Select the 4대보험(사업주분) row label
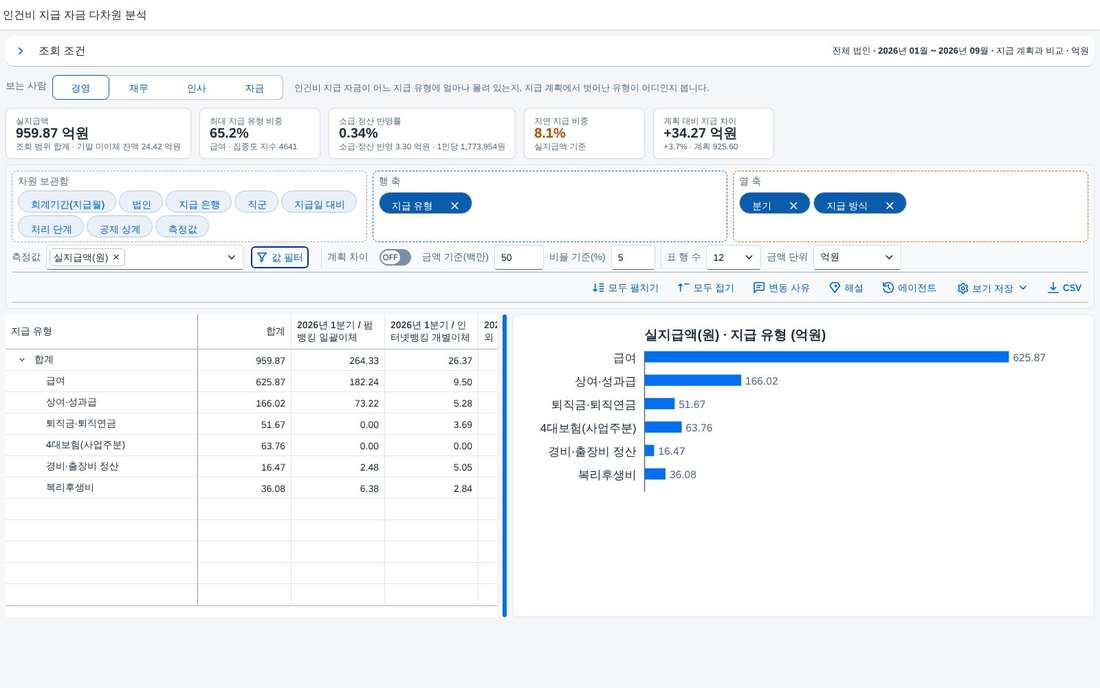This screenshot has height=688, width=1100. (x=86, y=445)
